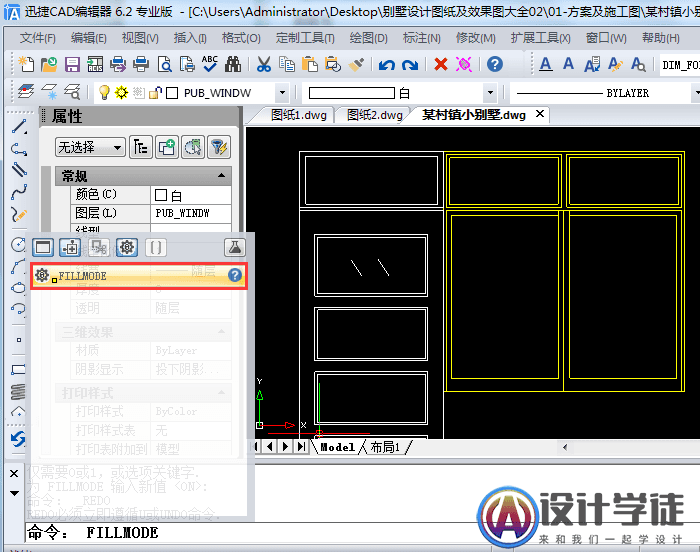Click the flask icon in command popup
Screen dimensions: 700x552
[x=235, y=247]
